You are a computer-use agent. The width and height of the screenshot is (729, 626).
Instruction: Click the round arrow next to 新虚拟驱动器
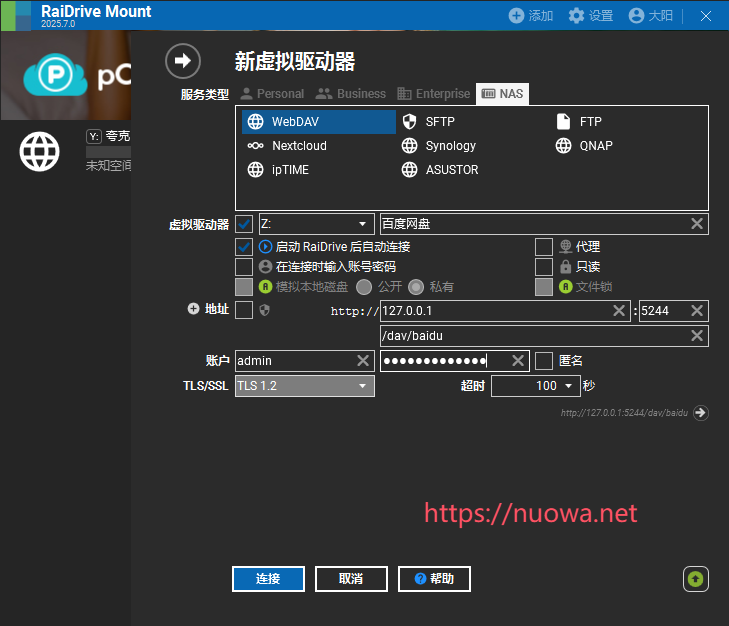tap(183, 61)
